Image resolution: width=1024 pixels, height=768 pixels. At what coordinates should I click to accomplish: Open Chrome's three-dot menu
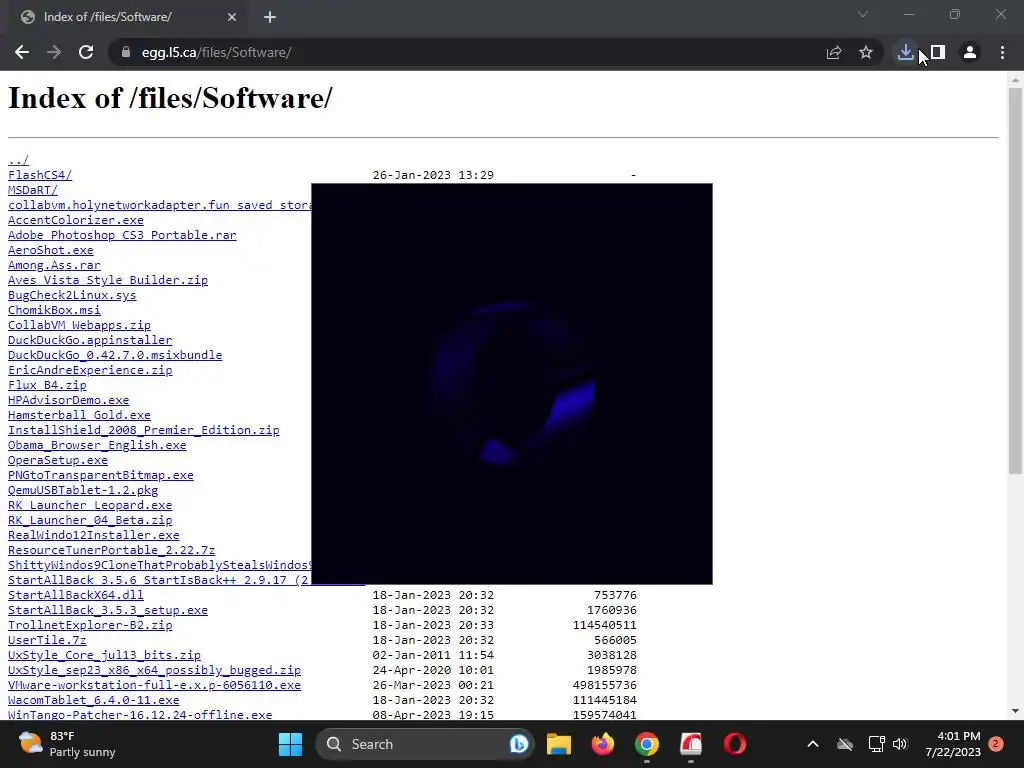pyautogui.click(x=1002, y=52)
